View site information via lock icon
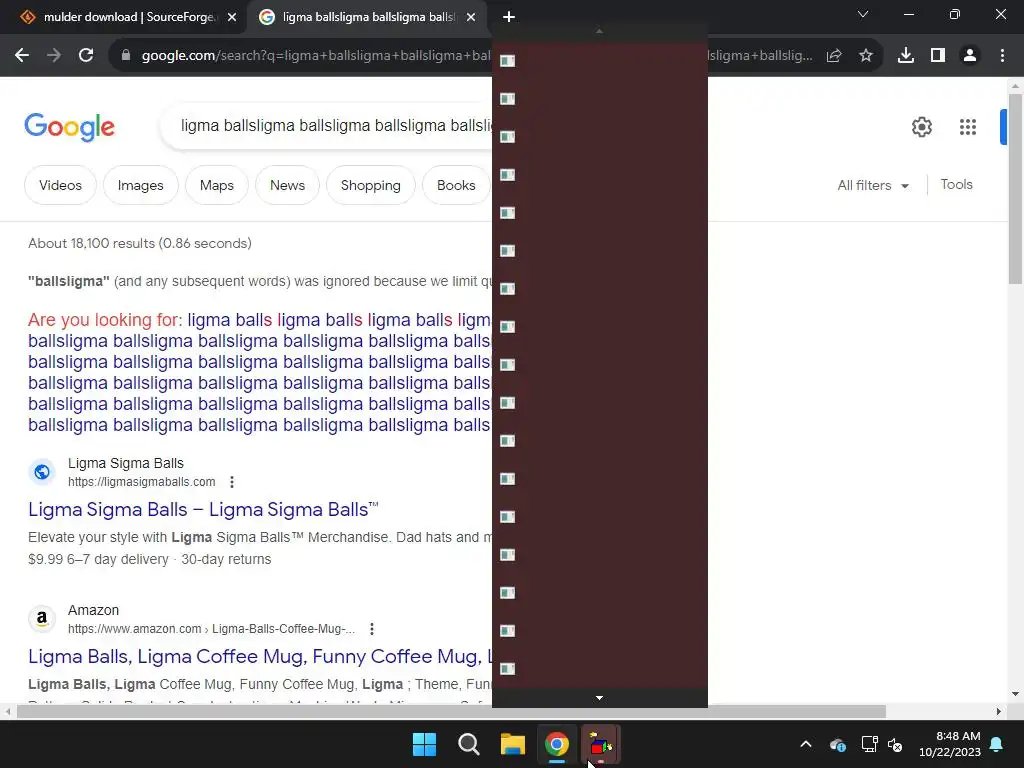This screenshot has width=1024, height=768. pyautogui.click(x=126, y=56)
